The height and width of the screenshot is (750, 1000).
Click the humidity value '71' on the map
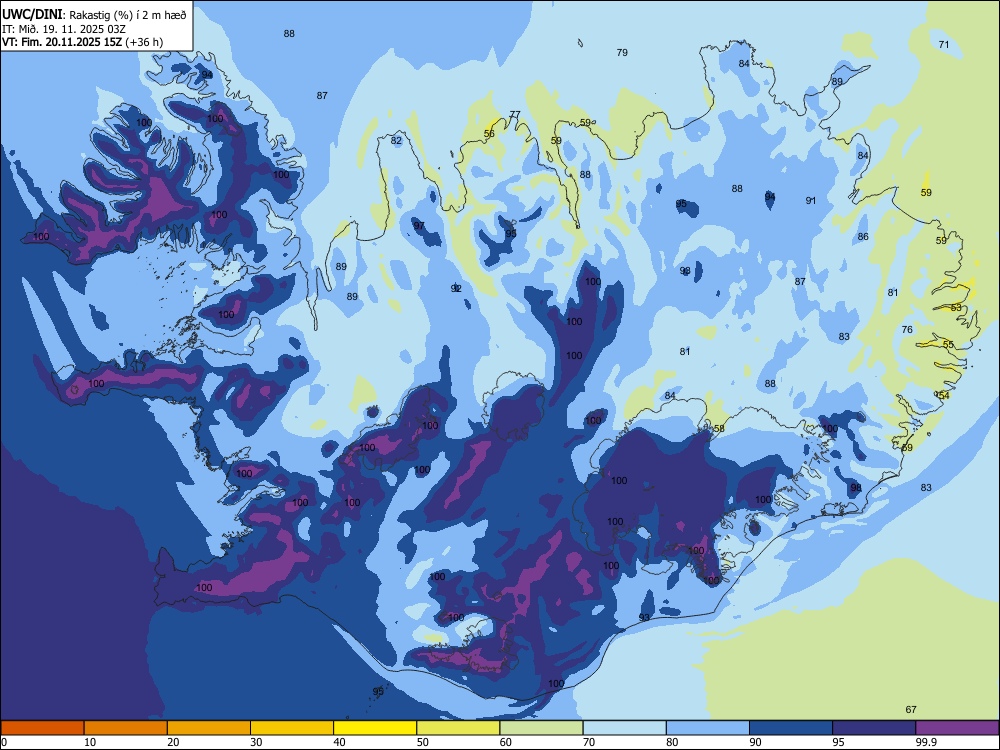tap(944, 44)
